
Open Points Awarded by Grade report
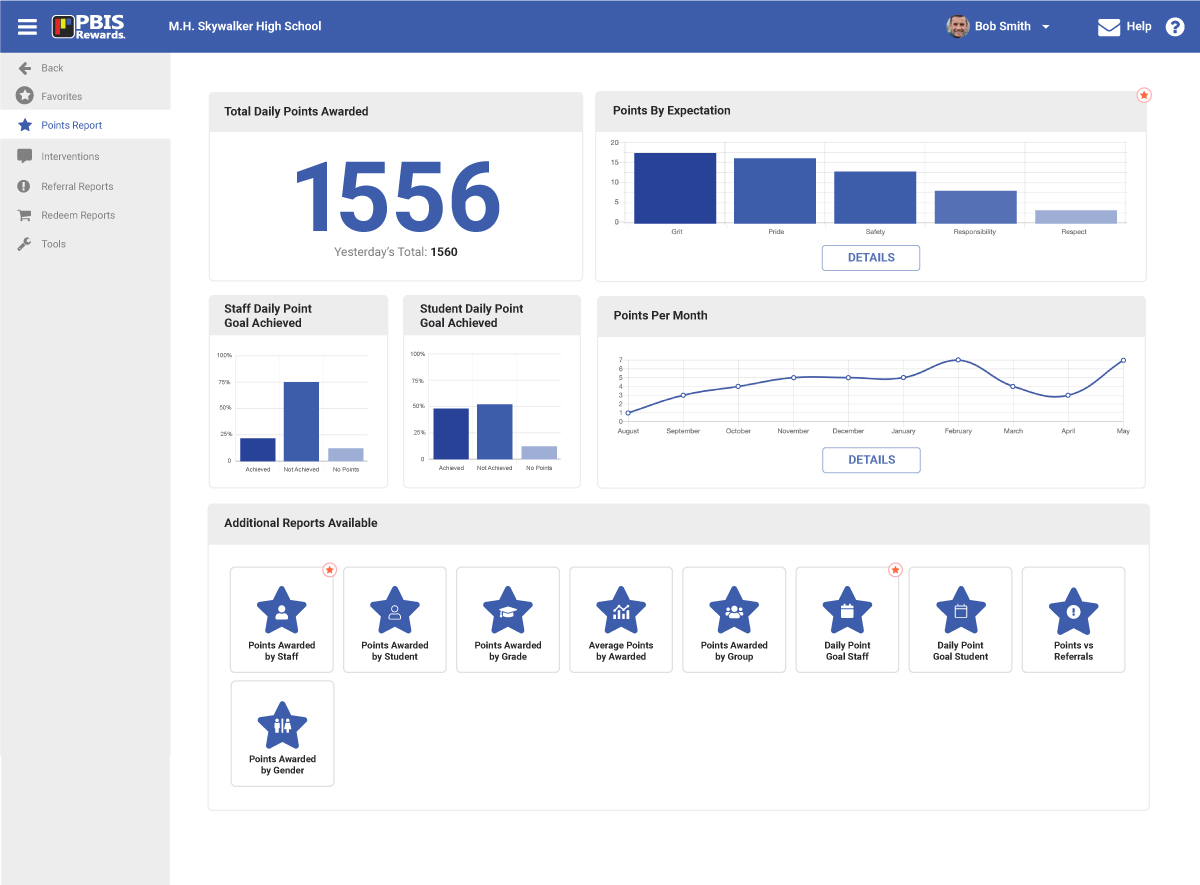[508, 619]
